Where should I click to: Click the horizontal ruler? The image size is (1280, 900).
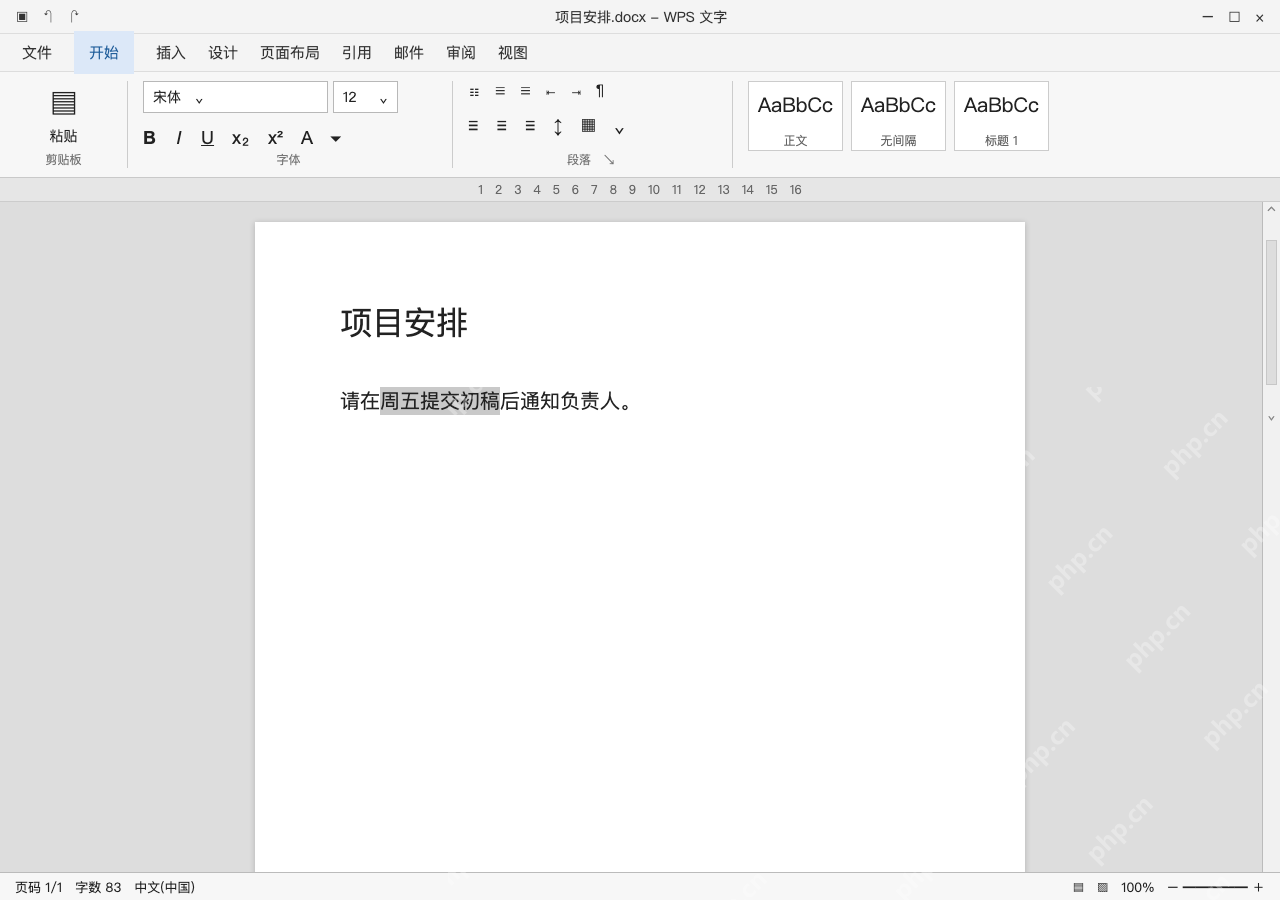640,190
